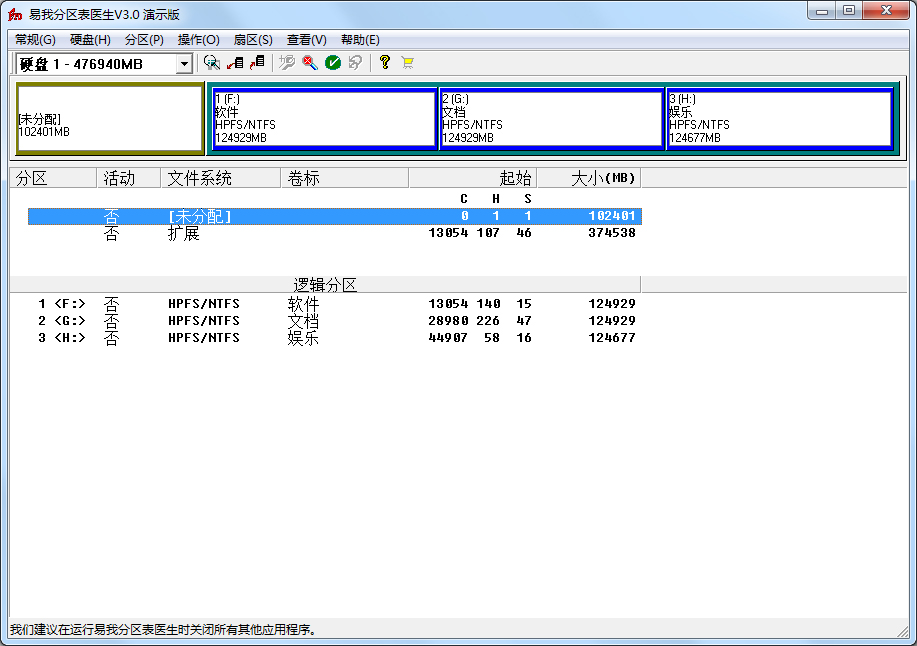Viewport: 917px width, 646px height.
Task: Select the highlighted [未分配] row
Action: click(x=335, y=216)
